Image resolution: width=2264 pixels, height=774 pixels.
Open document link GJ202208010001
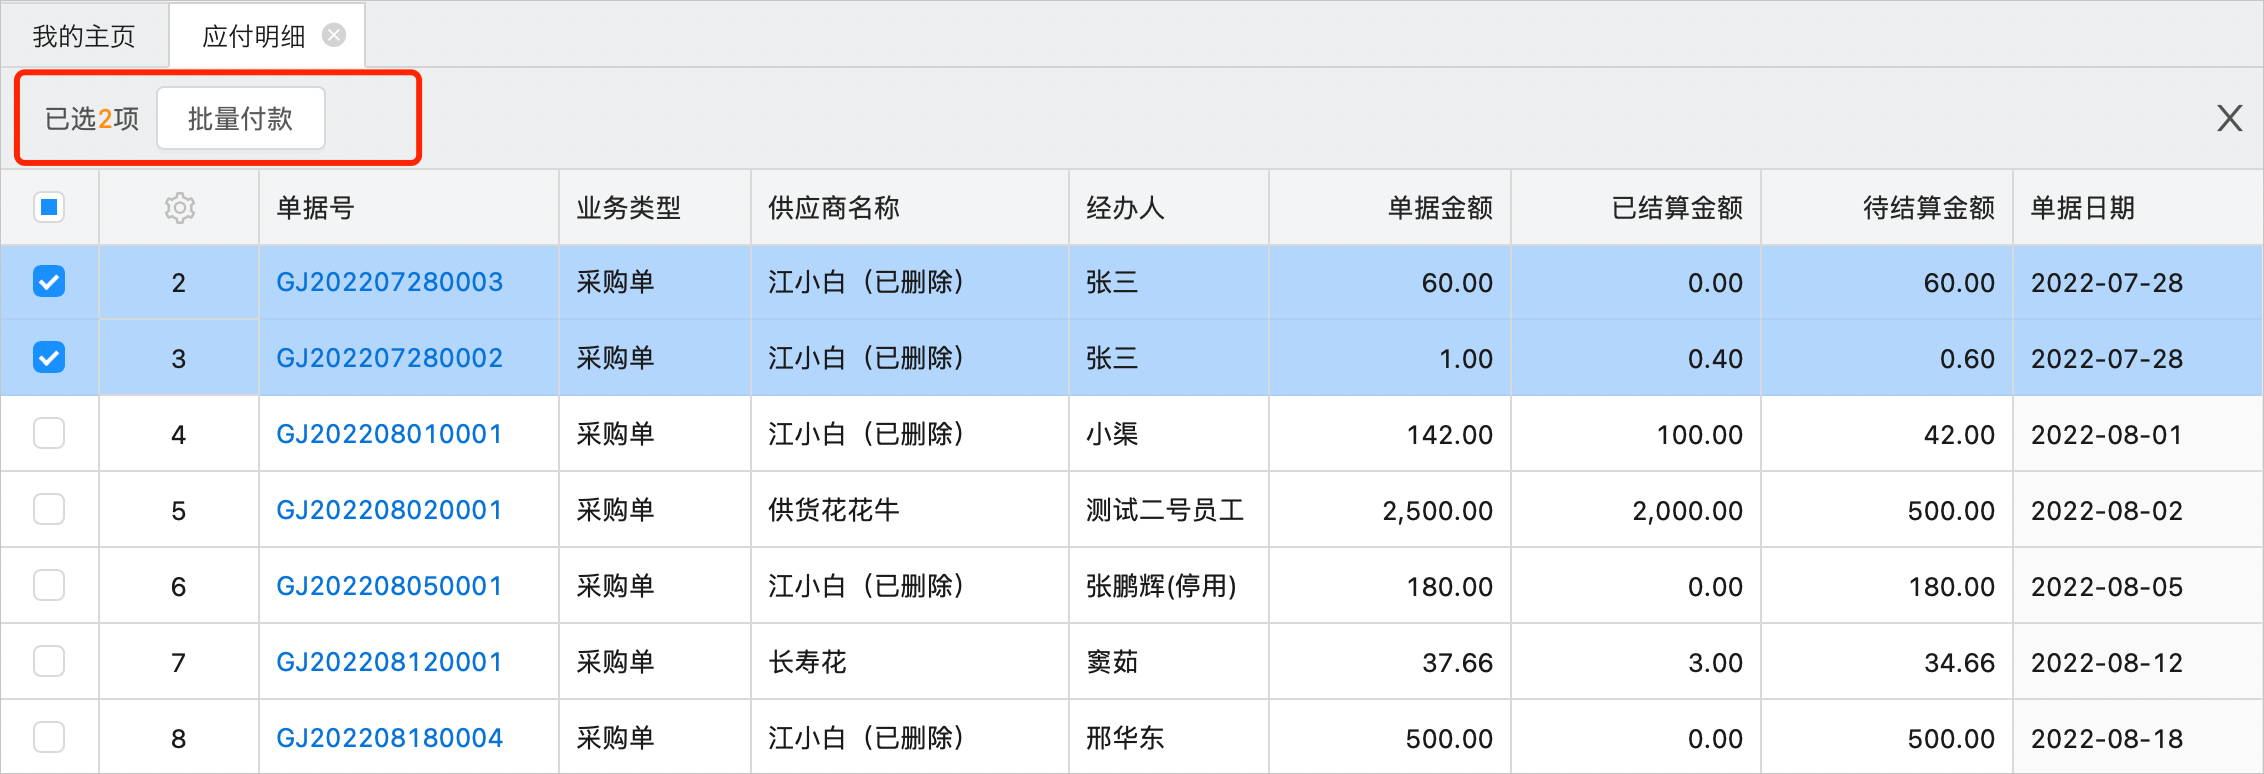[x=389, y=434]
